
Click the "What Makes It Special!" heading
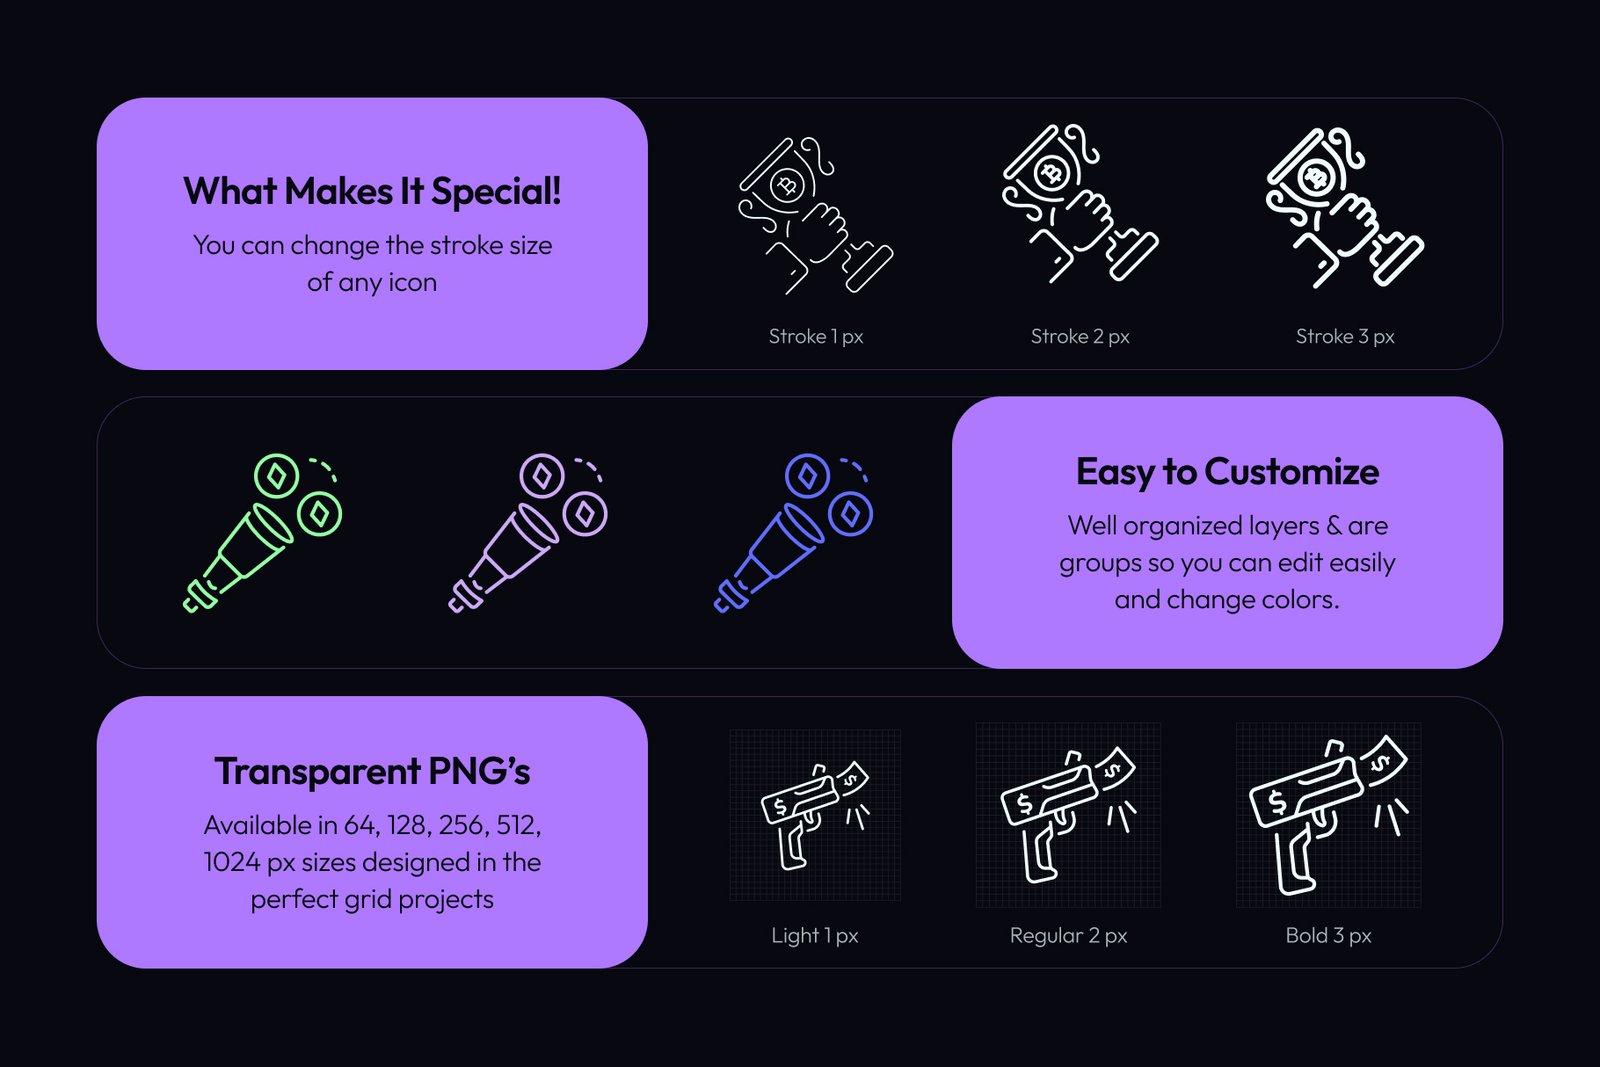point(372,191)
